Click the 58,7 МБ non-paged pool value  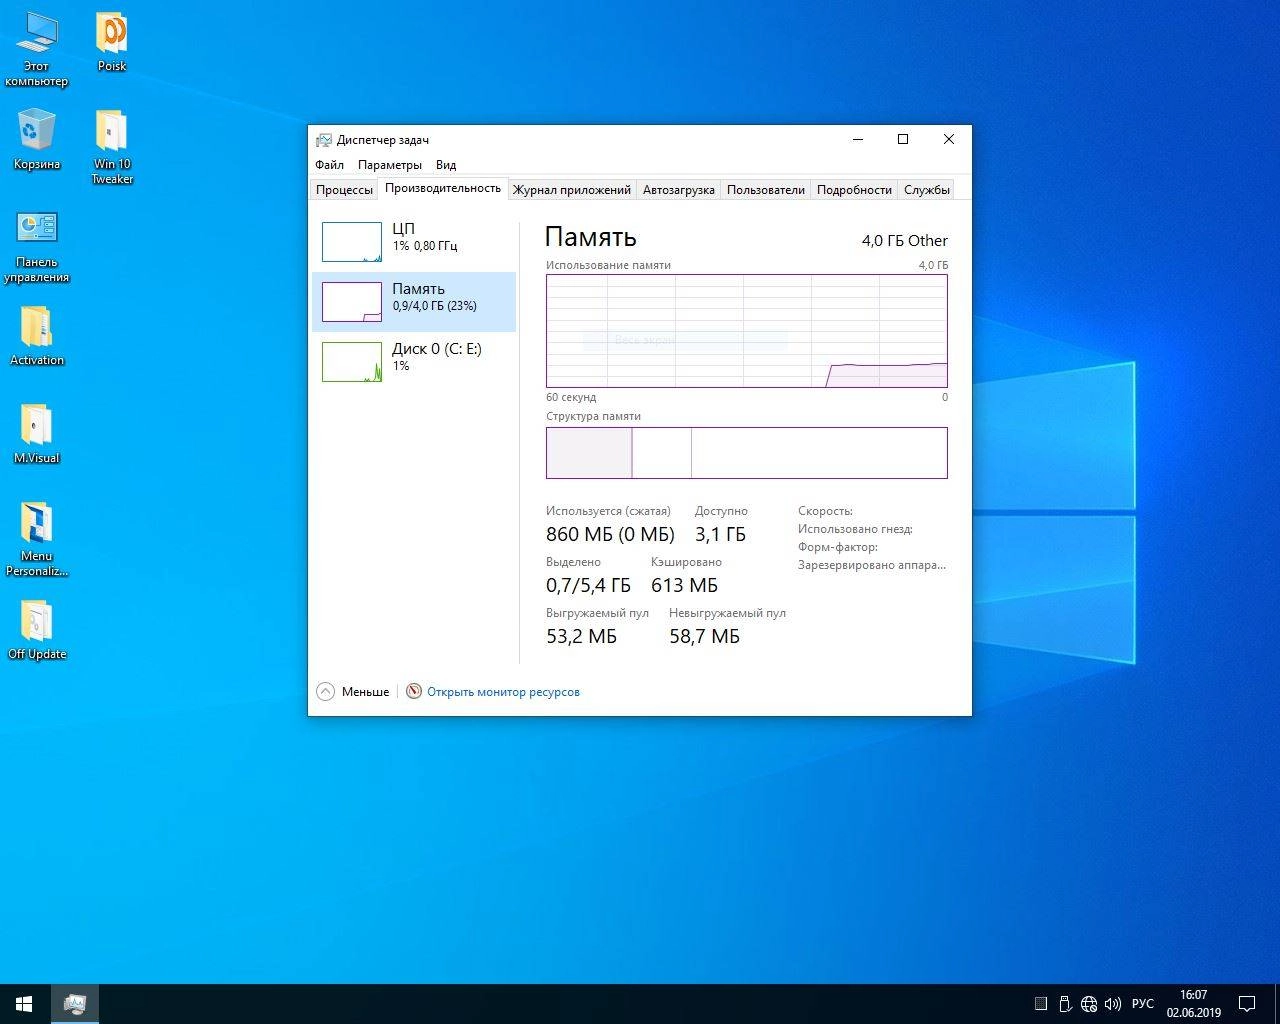(704, 637)
